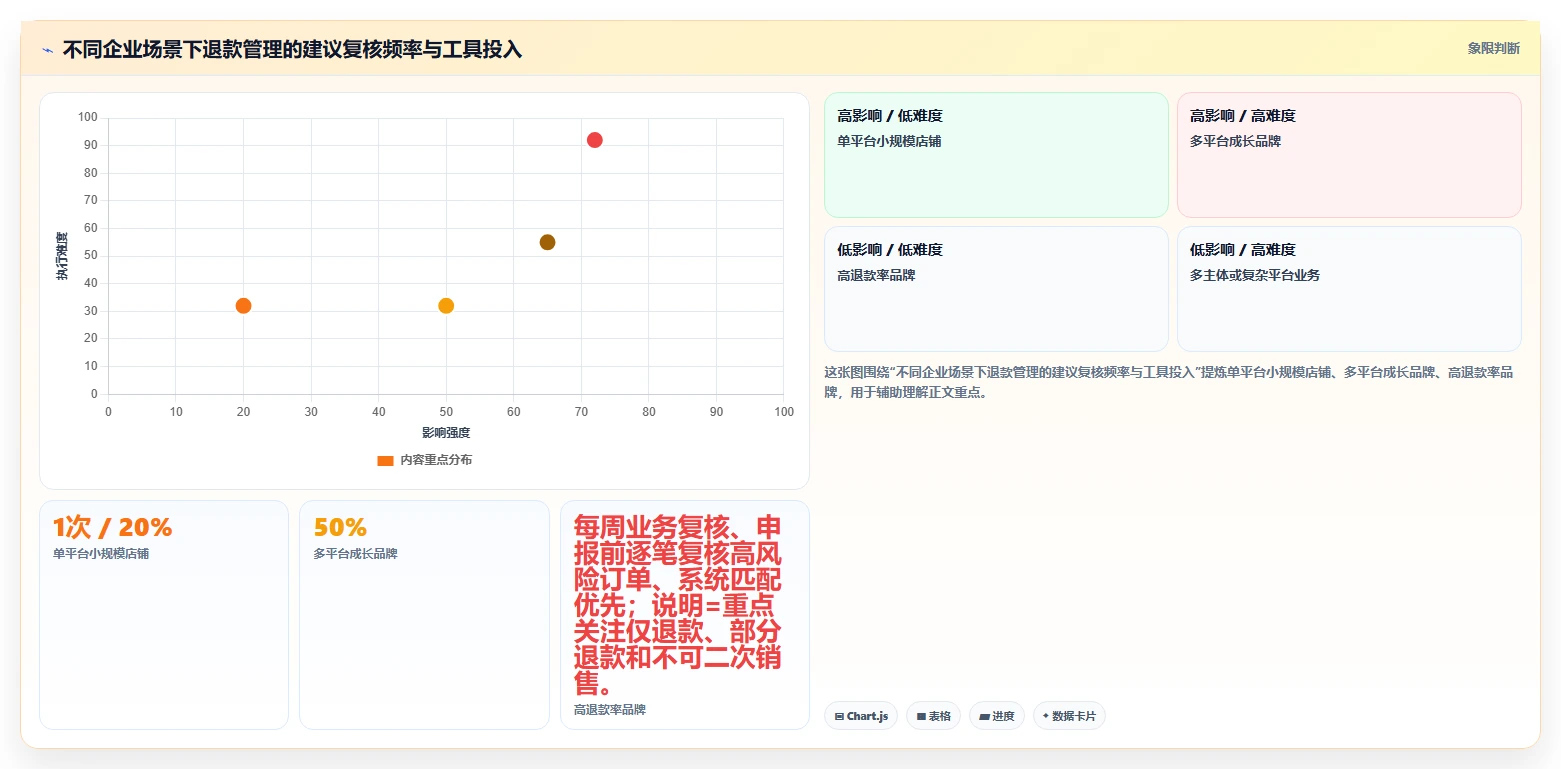Select the 低影响 / 低难度 quadrant card
The height and width of the screenshot is (769, 1561).
point(996,289)
